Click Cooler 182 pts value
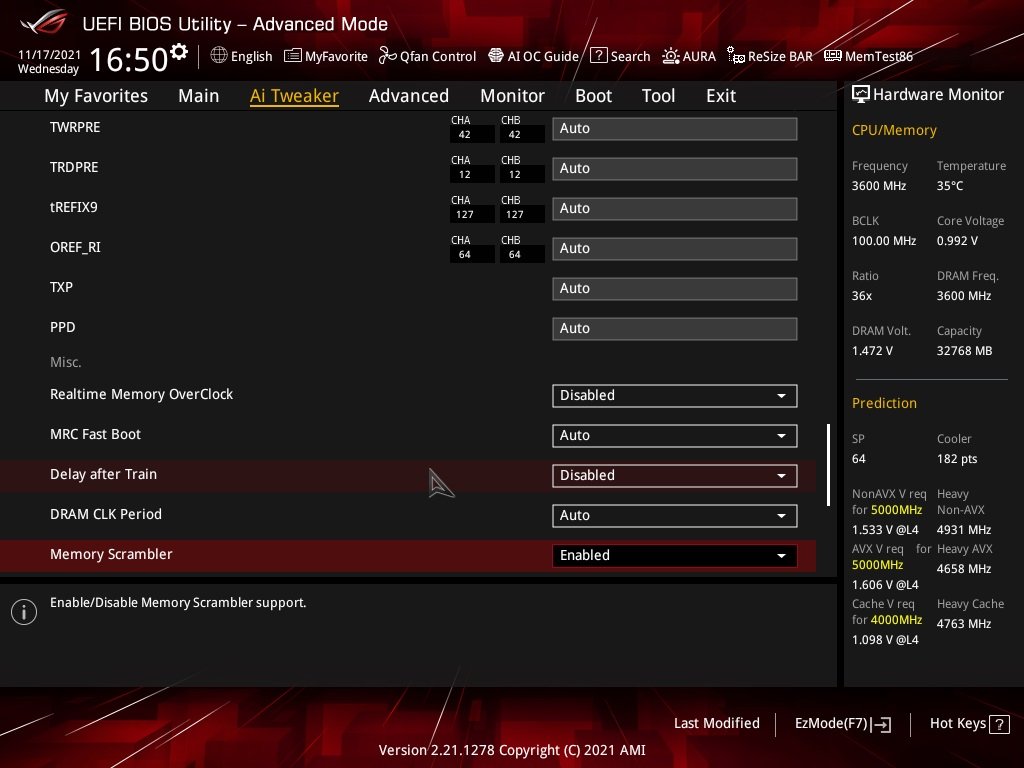 click(957, 458)
